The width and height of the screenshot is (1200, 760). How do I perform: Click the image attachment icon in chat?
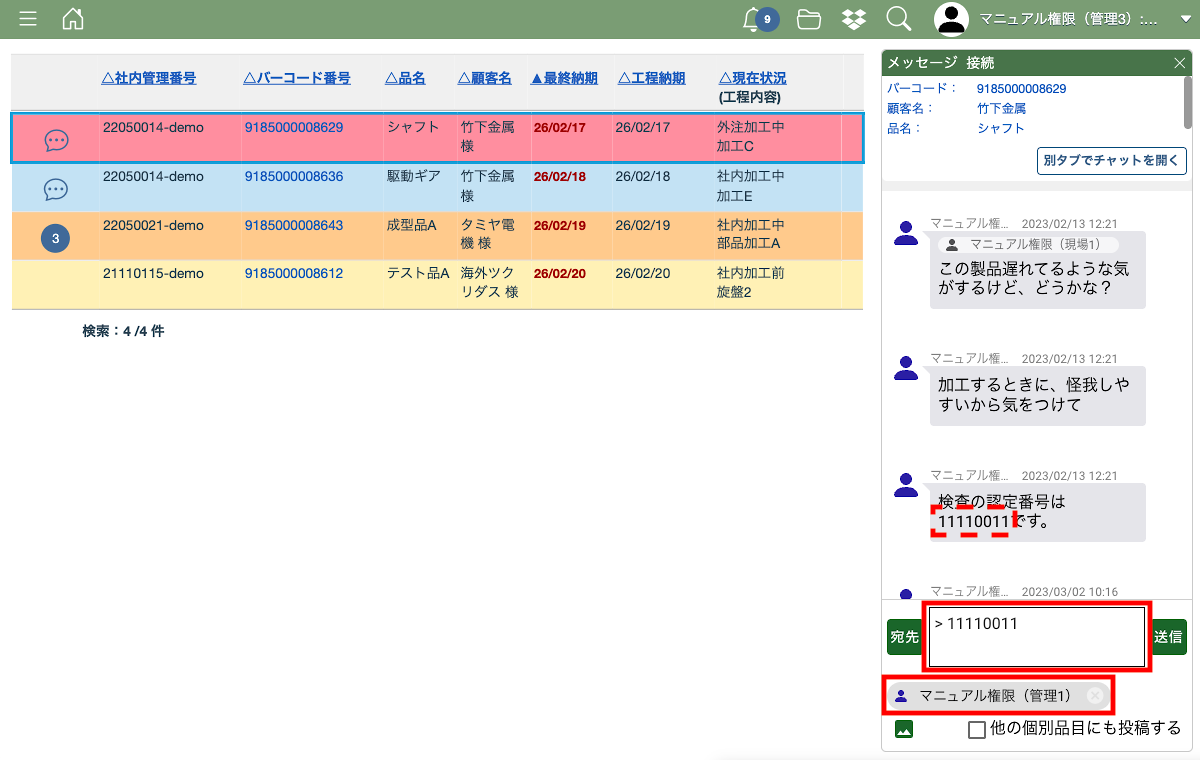tap(904, 729)
